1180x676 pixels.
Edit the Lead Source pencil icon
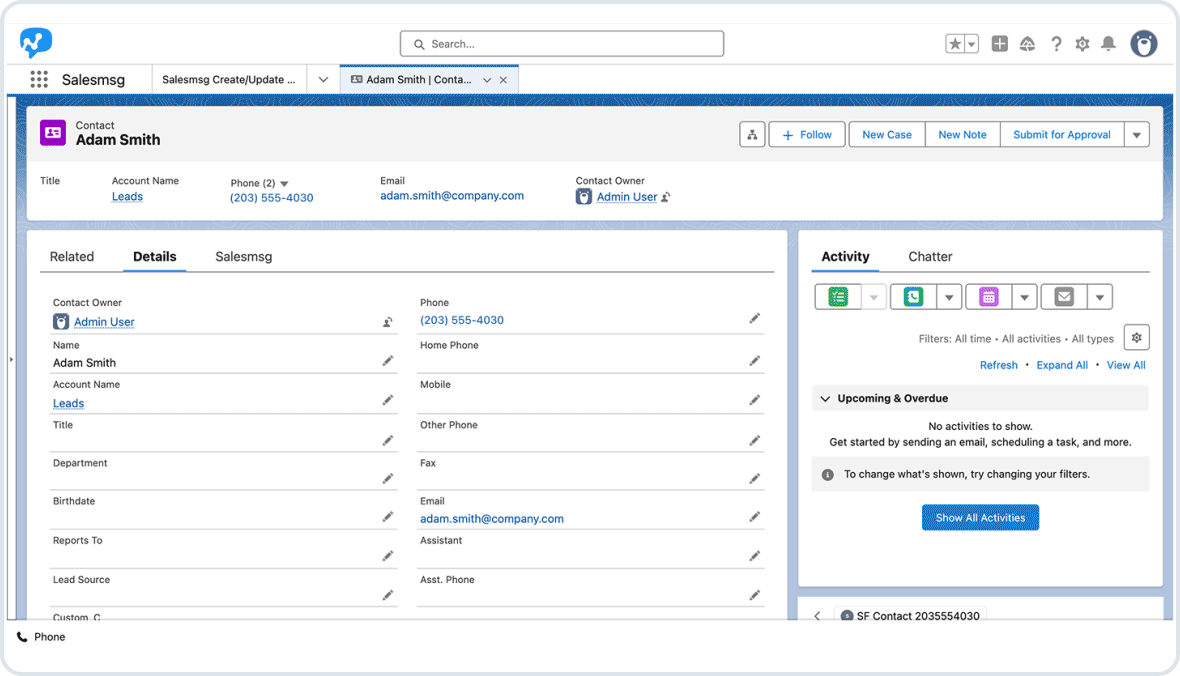[388, 595]
